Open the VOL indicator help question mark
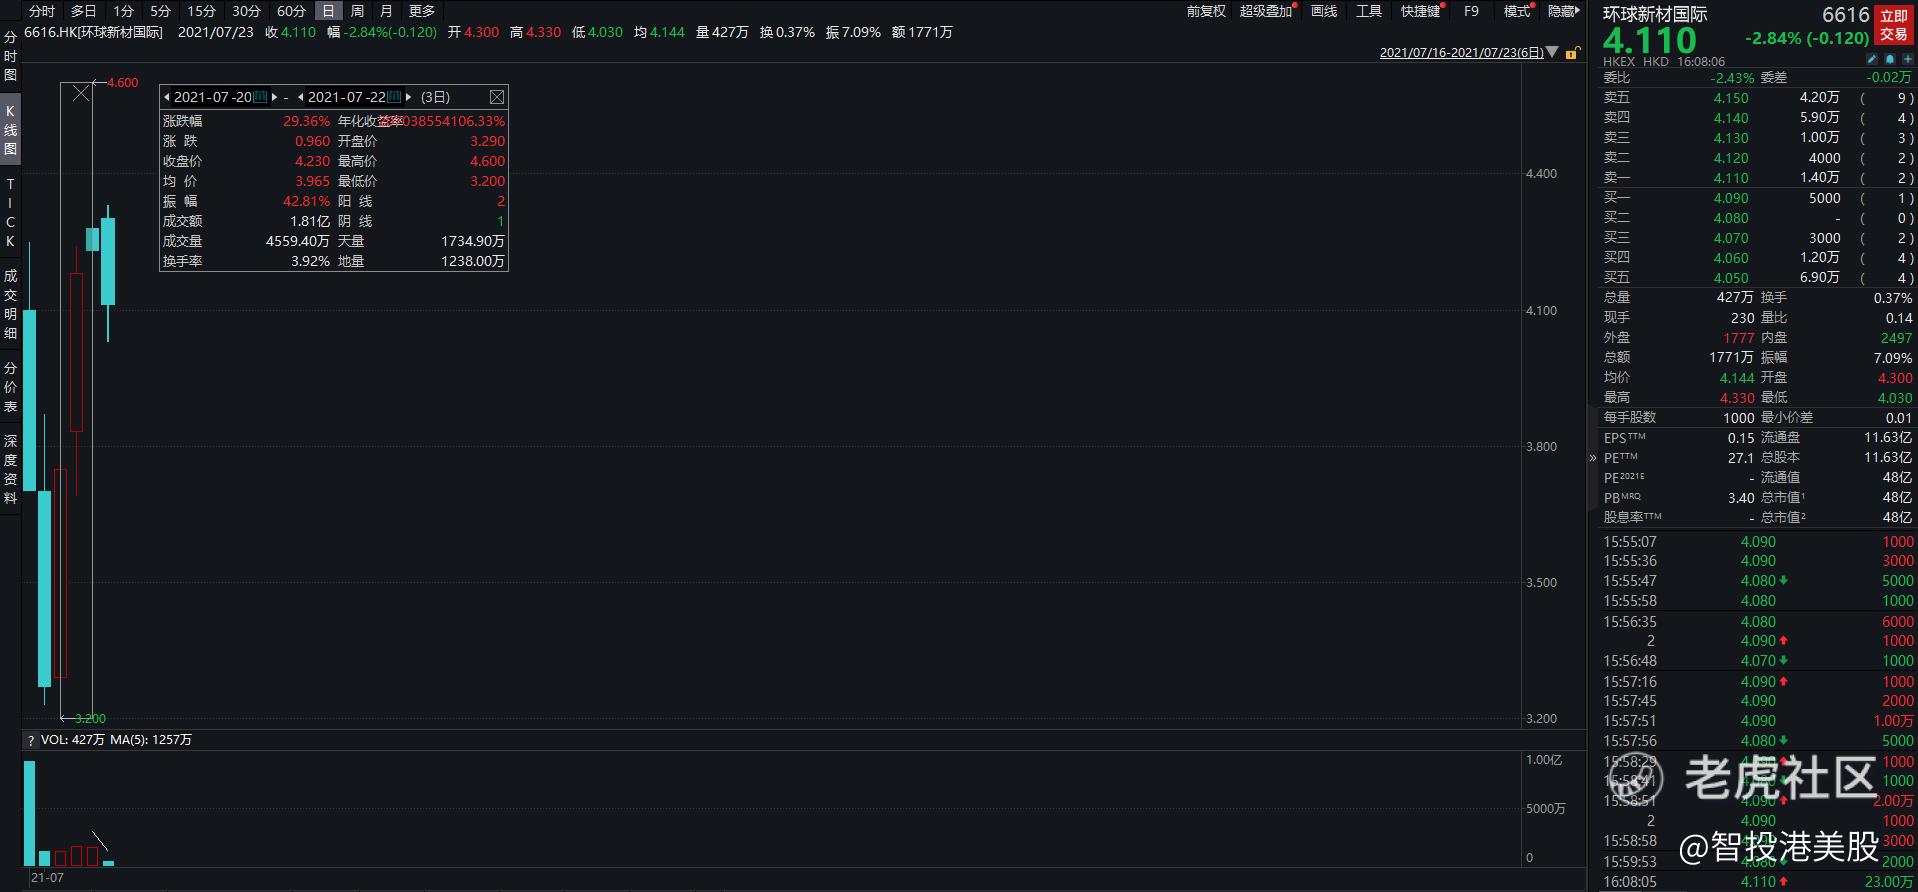The width and height of the screenshot is (1918, 892). pyautogui.click(x=31, y=741)
